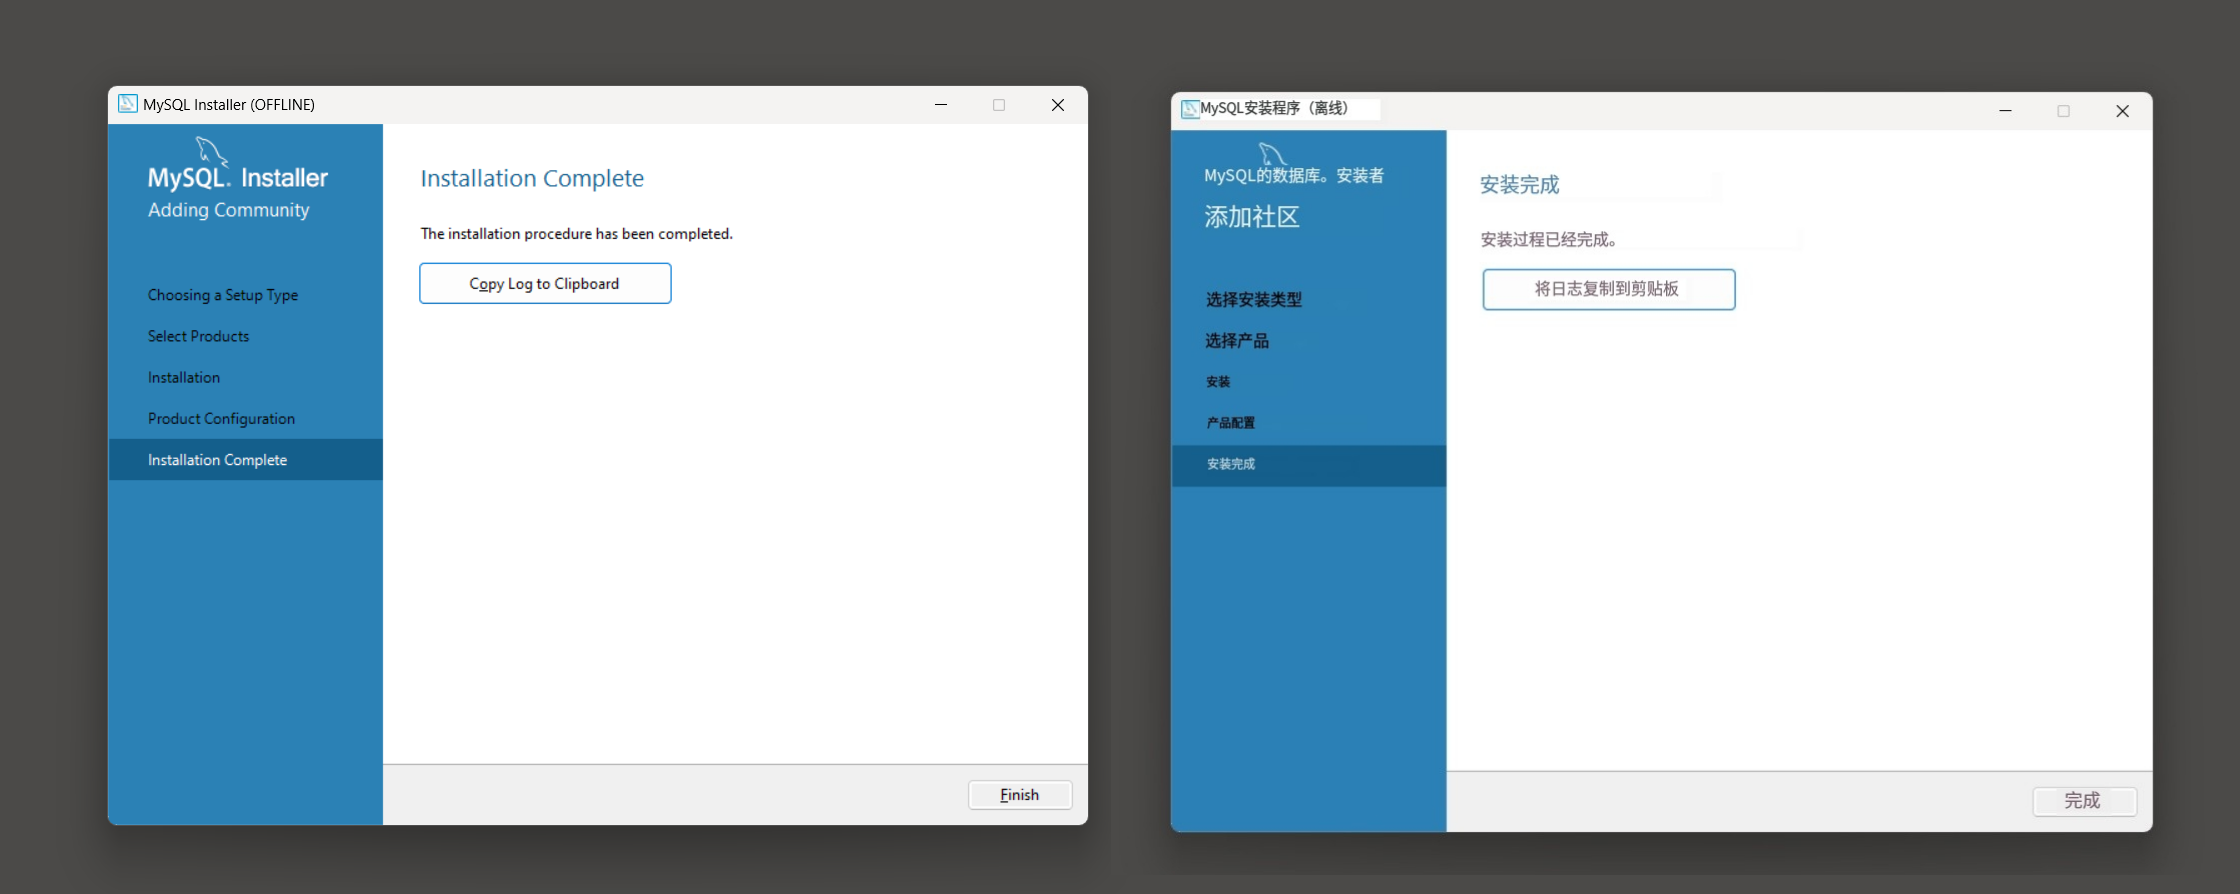Click MySQL Installer (OFFLINE) window title
Image resolution: width=2240 pixels, height=894 pixels.
click(x=229, y=105)
